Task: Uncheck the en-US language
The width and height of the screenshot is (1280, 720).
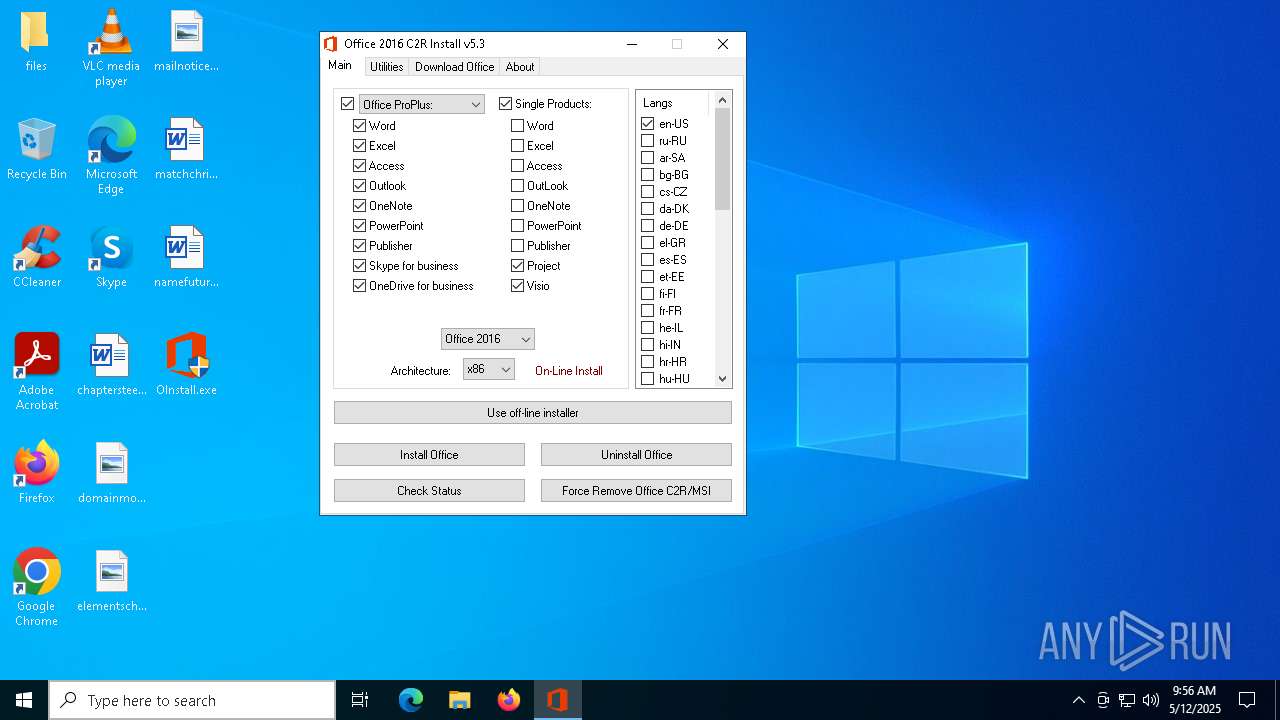Action: [x=648, y=124]
